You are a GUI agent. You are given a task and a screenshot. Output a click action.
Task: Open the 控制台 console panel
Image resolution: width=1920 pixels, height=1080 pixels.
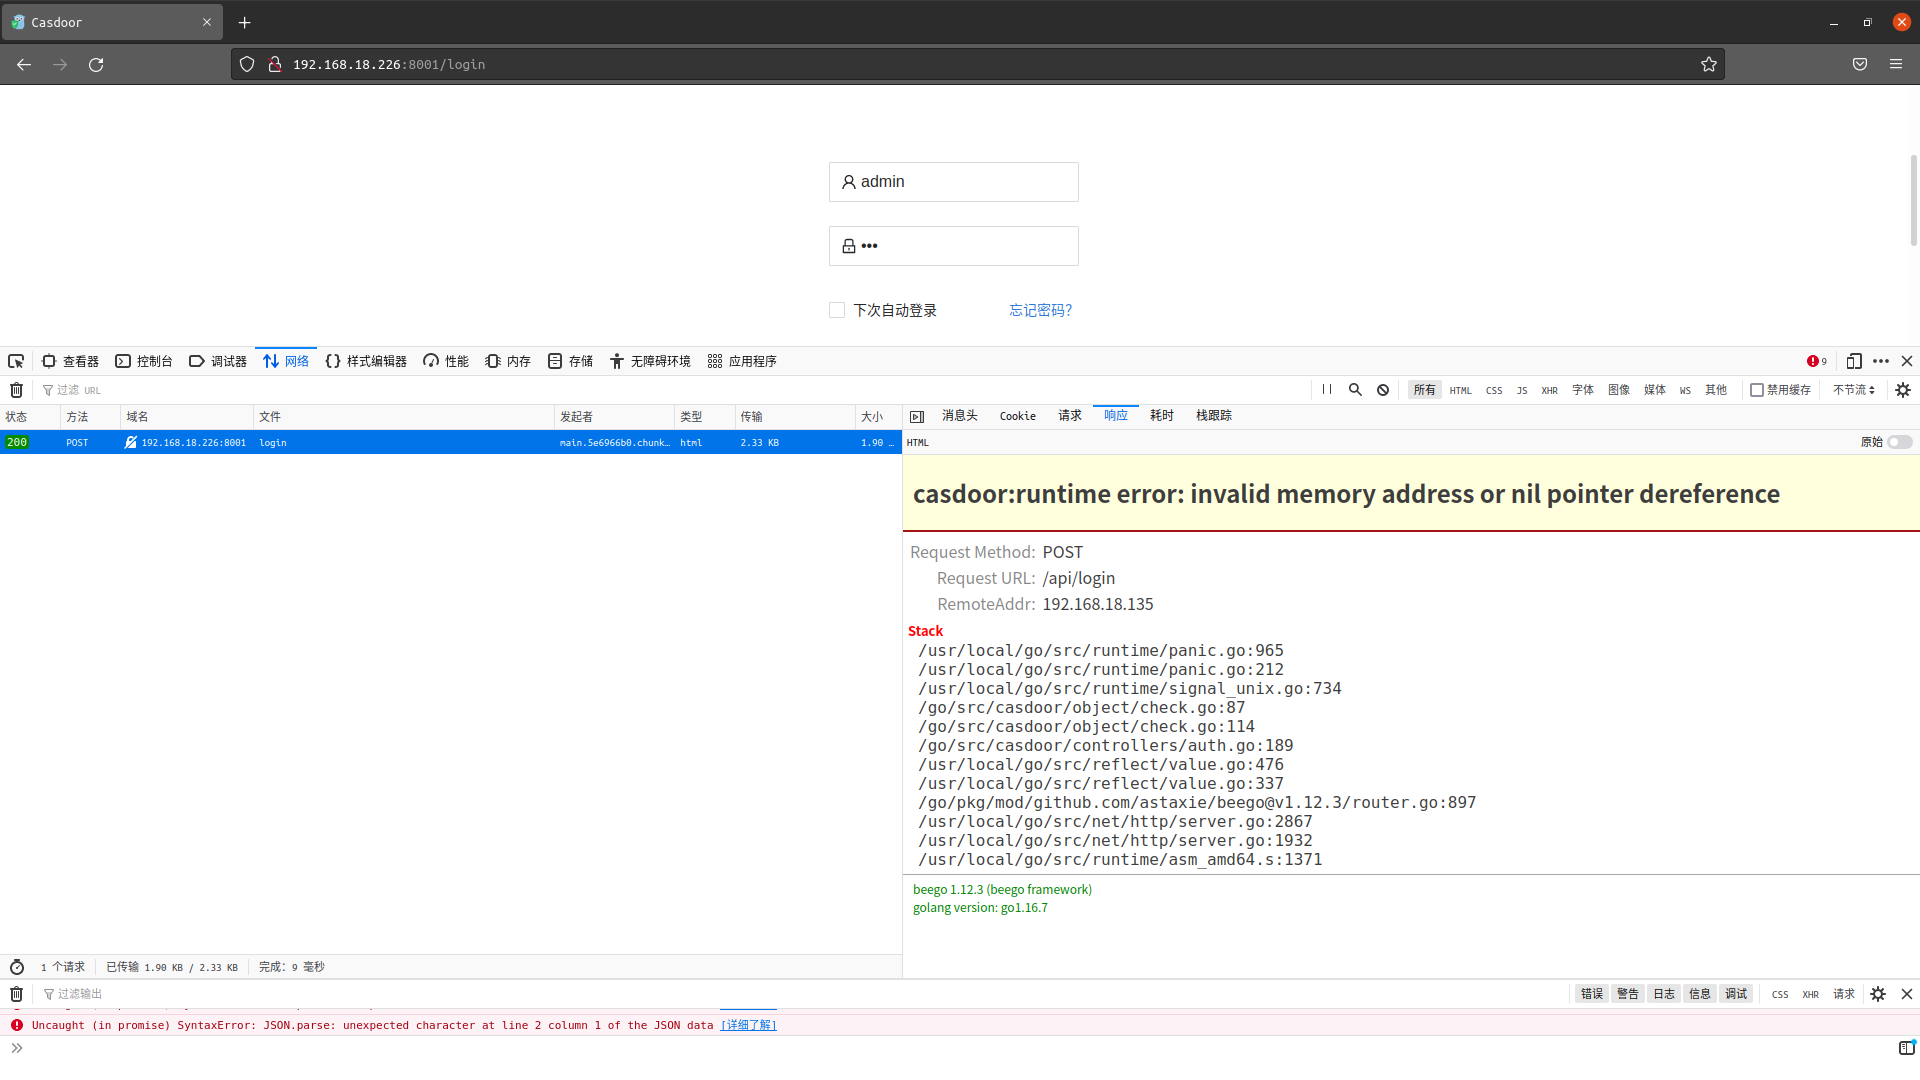click(144, 361)
